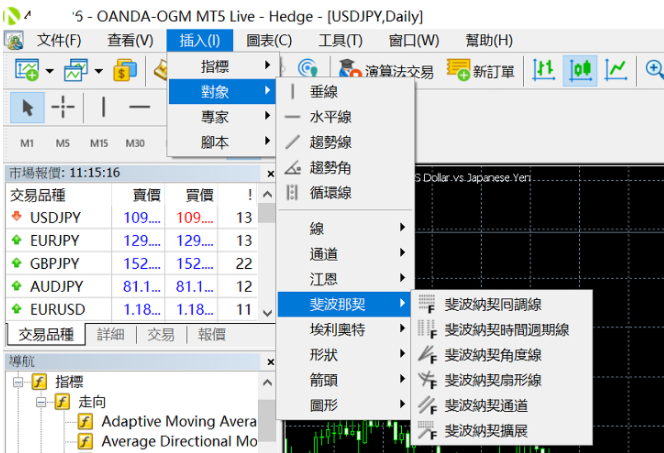Expand the 指標 submenu
The width and height of the screenshot is (664, 453).
(x=222, y=66)
